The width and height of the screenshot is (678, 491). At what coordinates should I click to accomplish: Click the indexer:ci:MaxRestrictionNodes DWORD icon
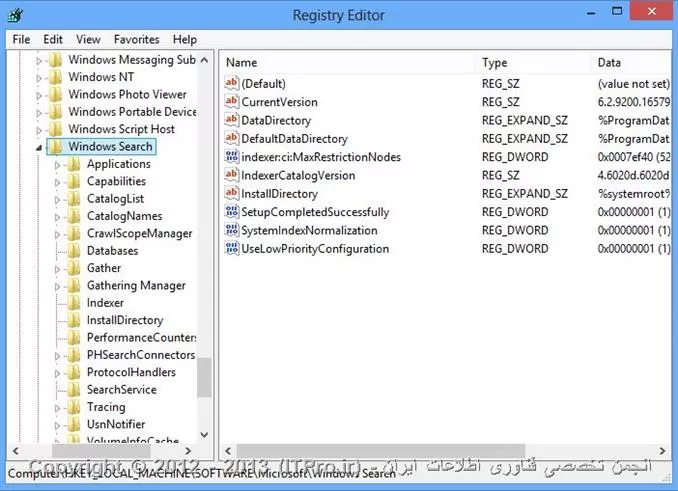click(x=232, y=156)
